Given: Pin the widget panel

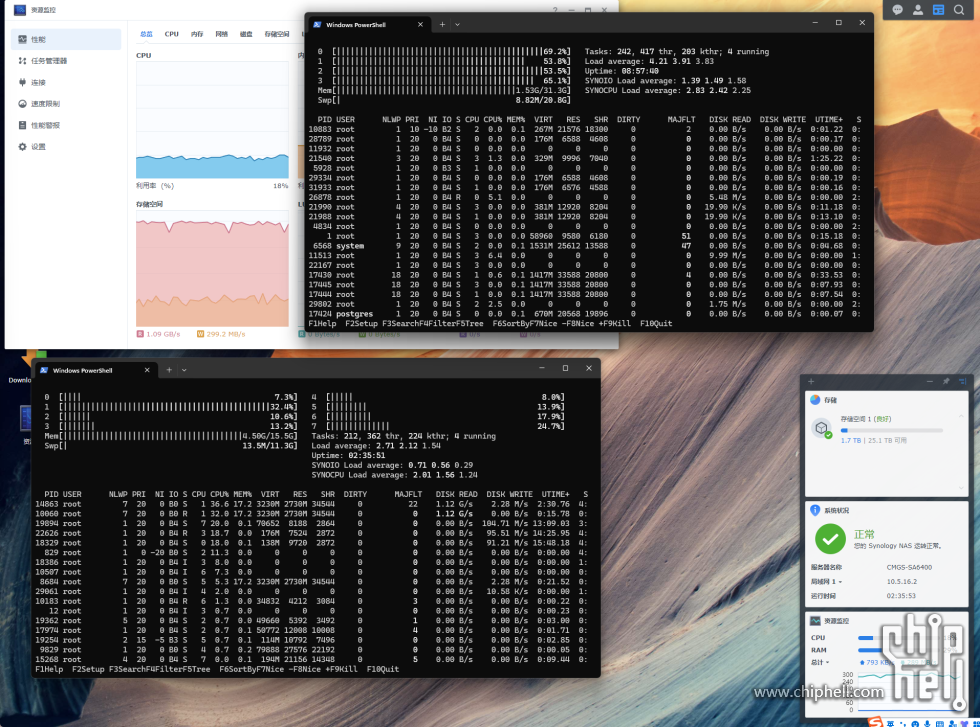Looking at the screenshot, I should [946, 381].
